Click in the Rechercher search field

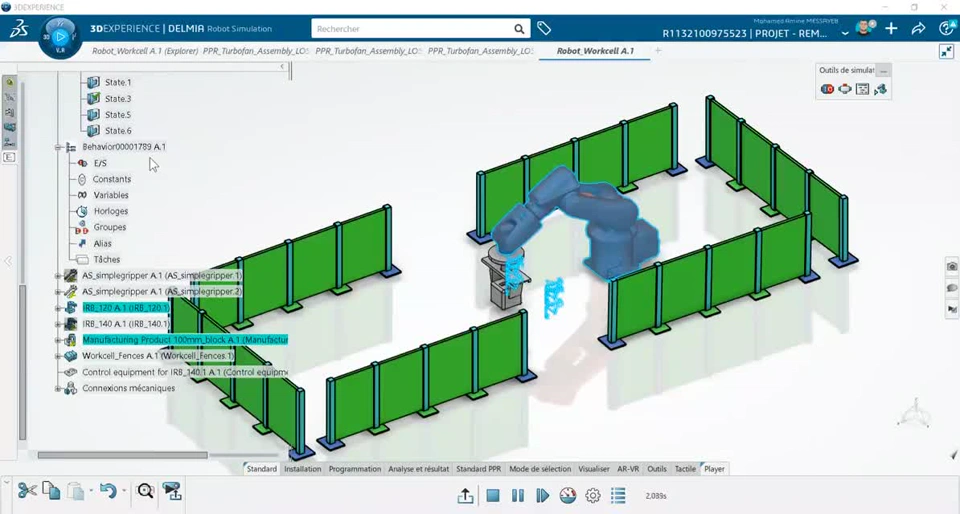(411, 29)
